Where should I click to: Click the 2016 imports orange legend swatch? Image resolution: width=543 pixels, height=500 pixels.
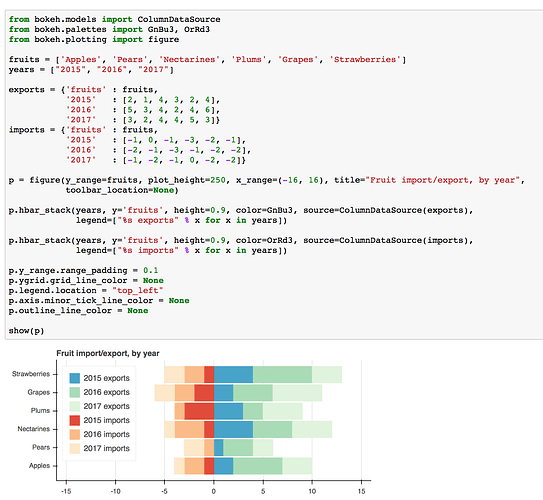[74, 434]
